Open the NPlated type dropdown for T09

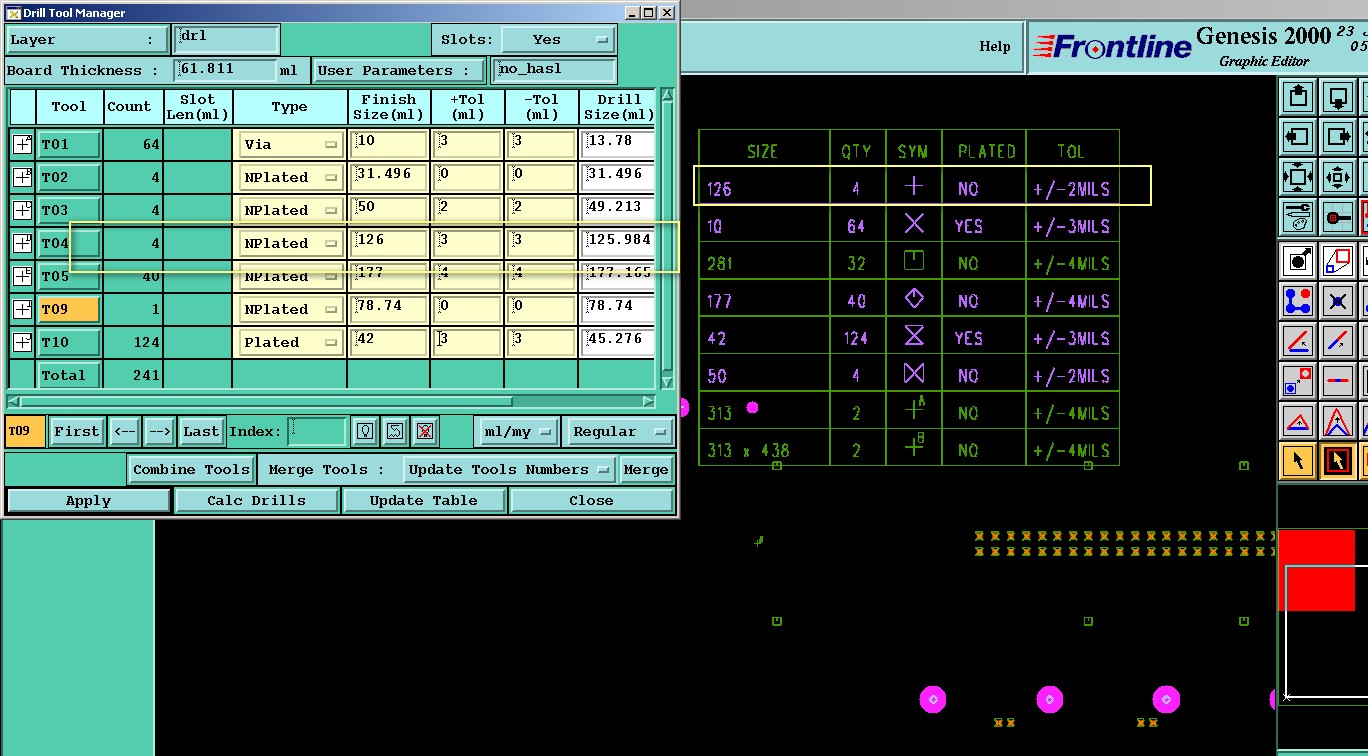point(290,309)
